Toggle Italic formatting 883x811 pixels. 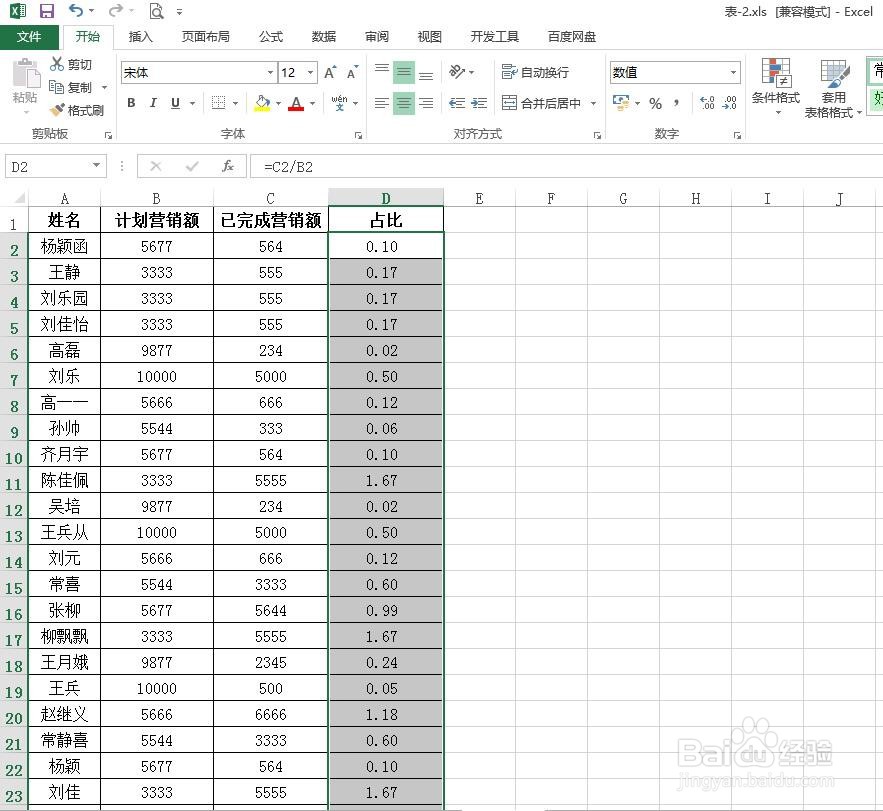point(153,103)
